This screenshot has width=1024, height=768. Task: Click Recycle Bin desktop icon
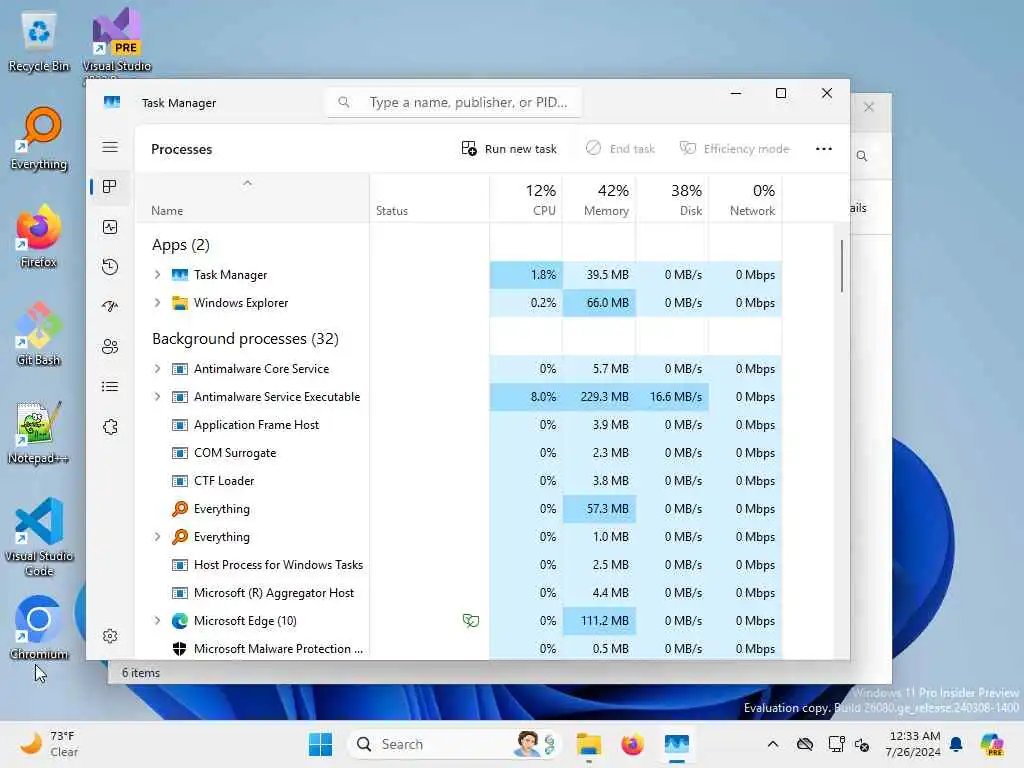39,42
